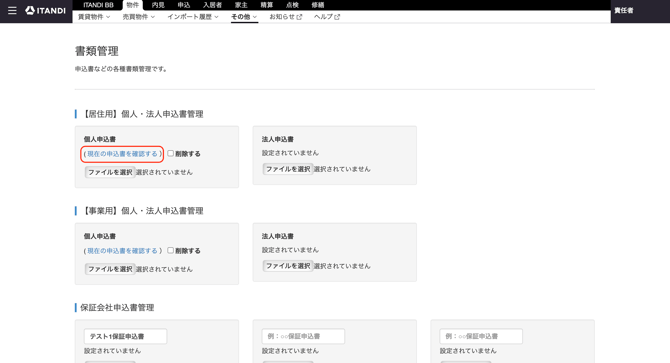Switch to the 内見 tab
670x363 pixels.
click(158, 5)
